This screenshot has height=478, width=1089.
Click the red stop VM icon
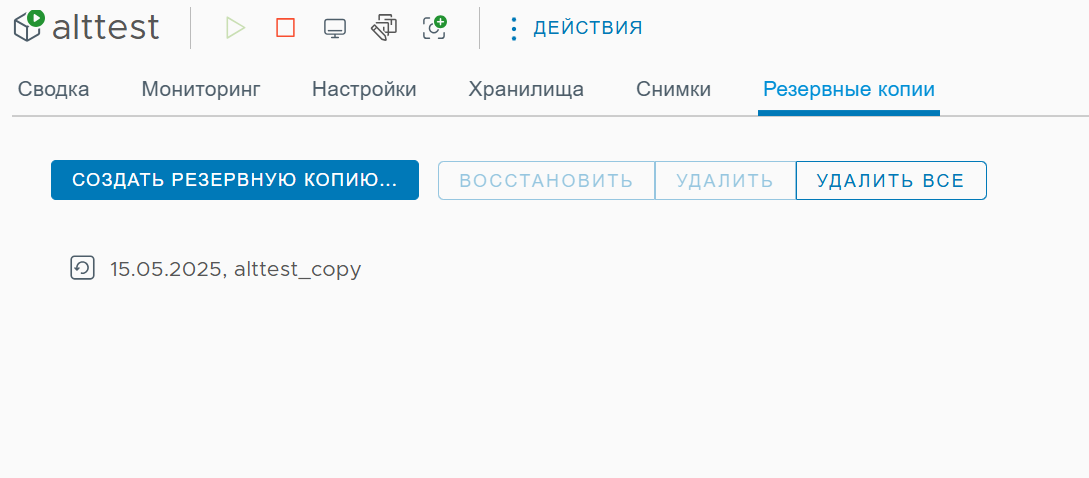(x=285, y=28)
